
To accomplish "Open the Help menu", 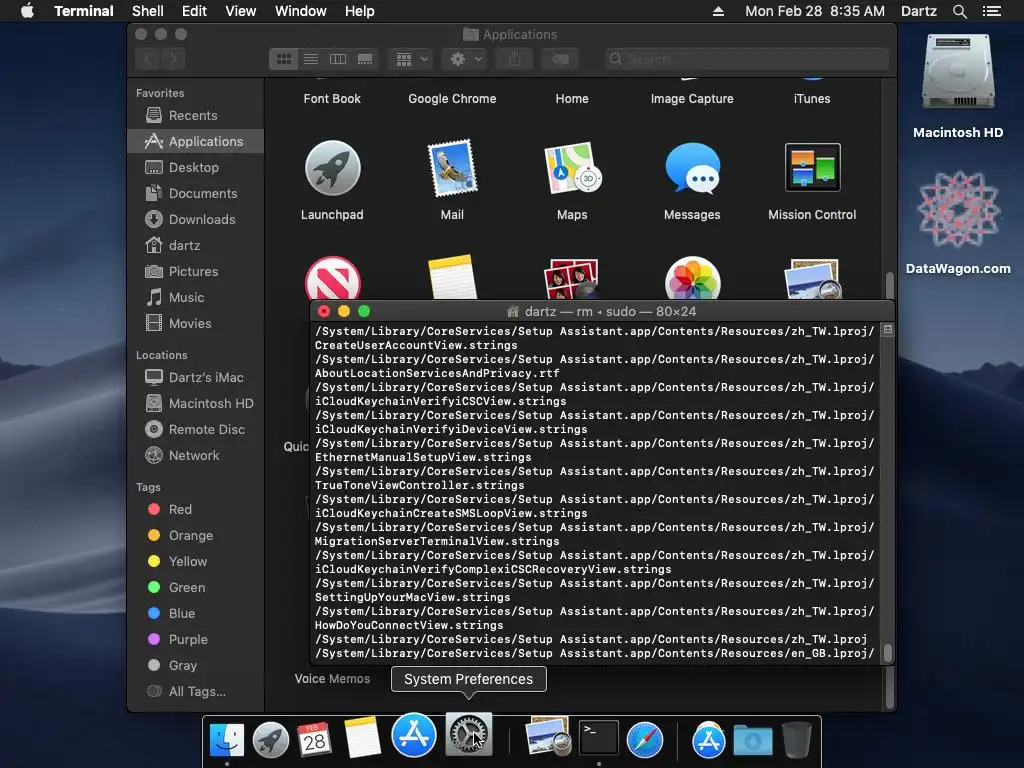I will pyautogui.click(x=359, y=11).
